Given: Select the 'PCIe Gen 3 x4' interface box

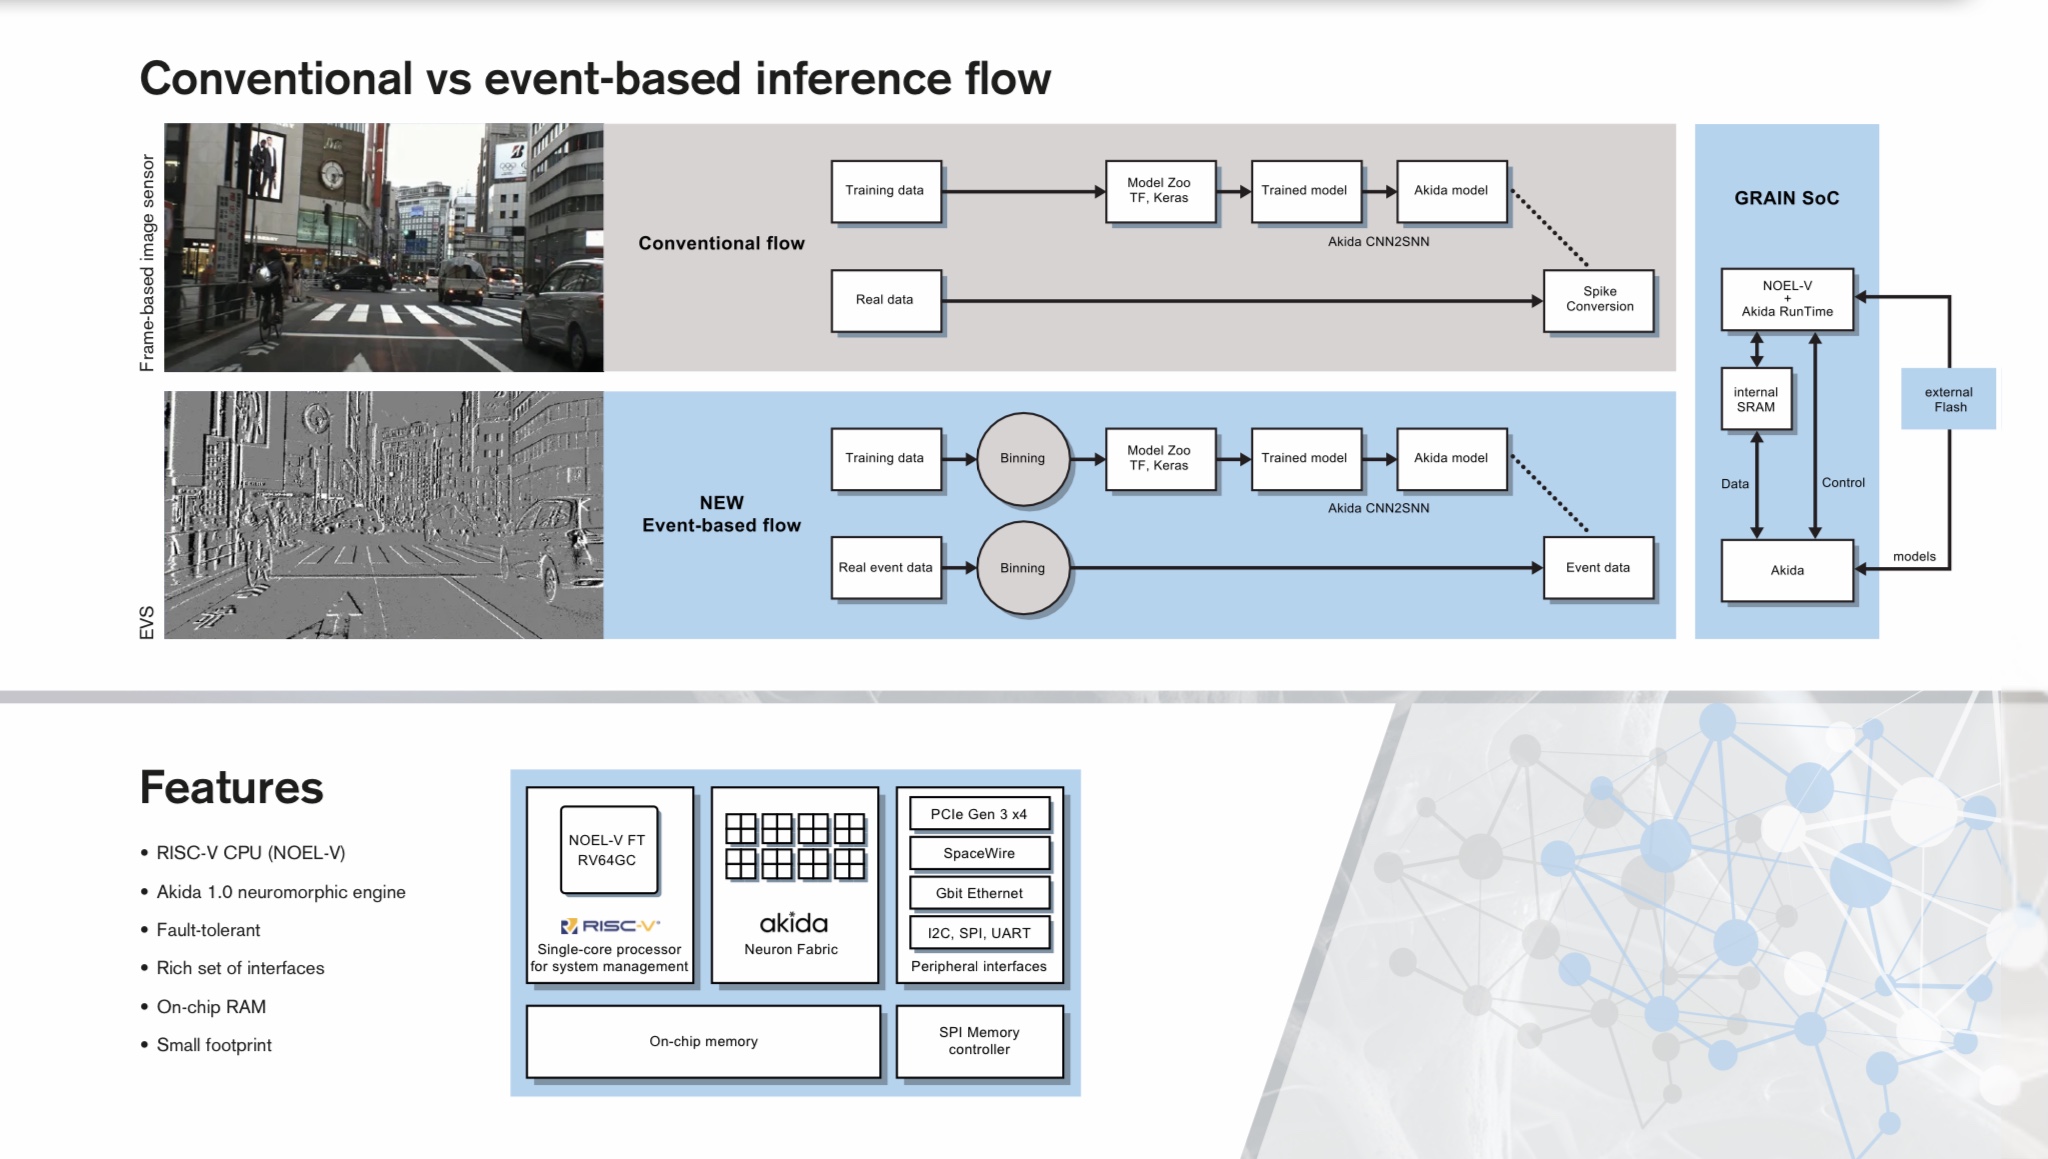Looking at the screenshot, I should click(979, 814).
